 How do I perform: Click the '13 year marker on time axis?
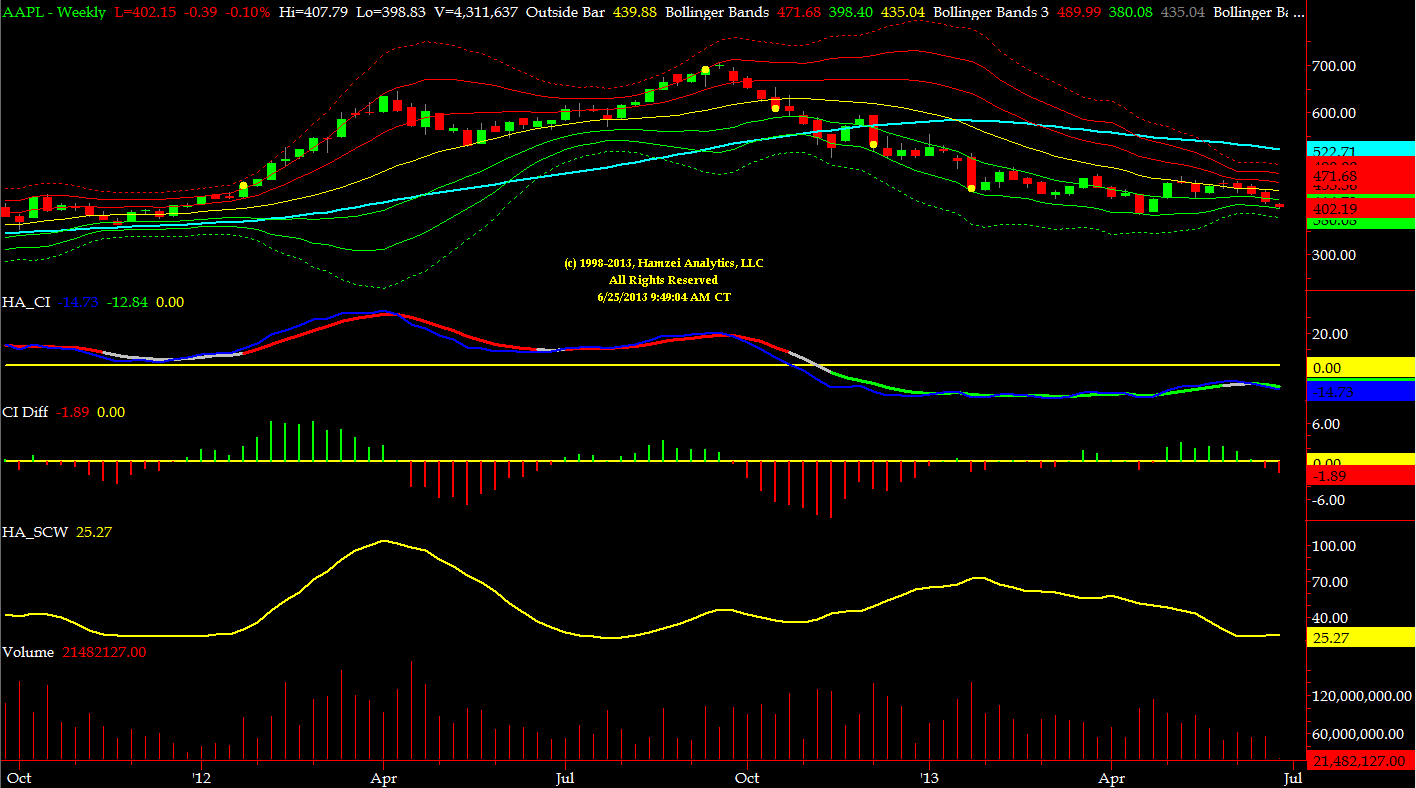930,777
